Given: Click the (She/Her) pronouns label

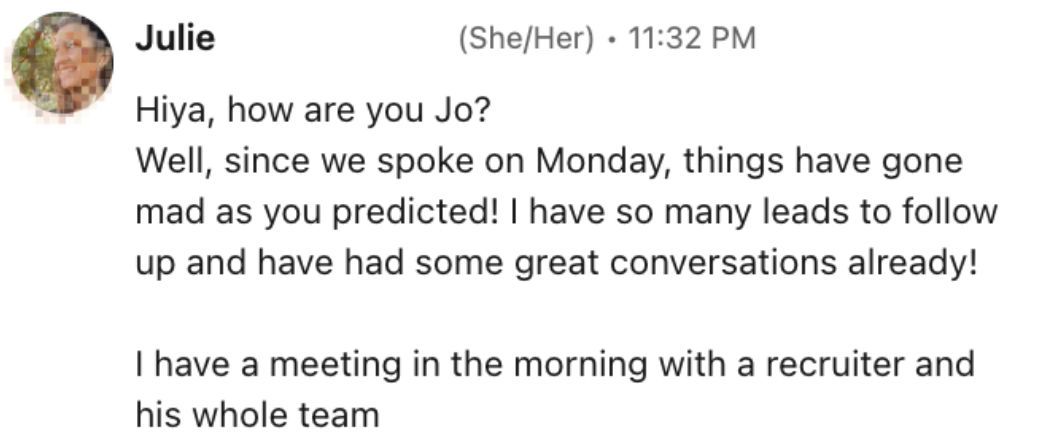Looking at the screenshot, I should coord(524,39).
